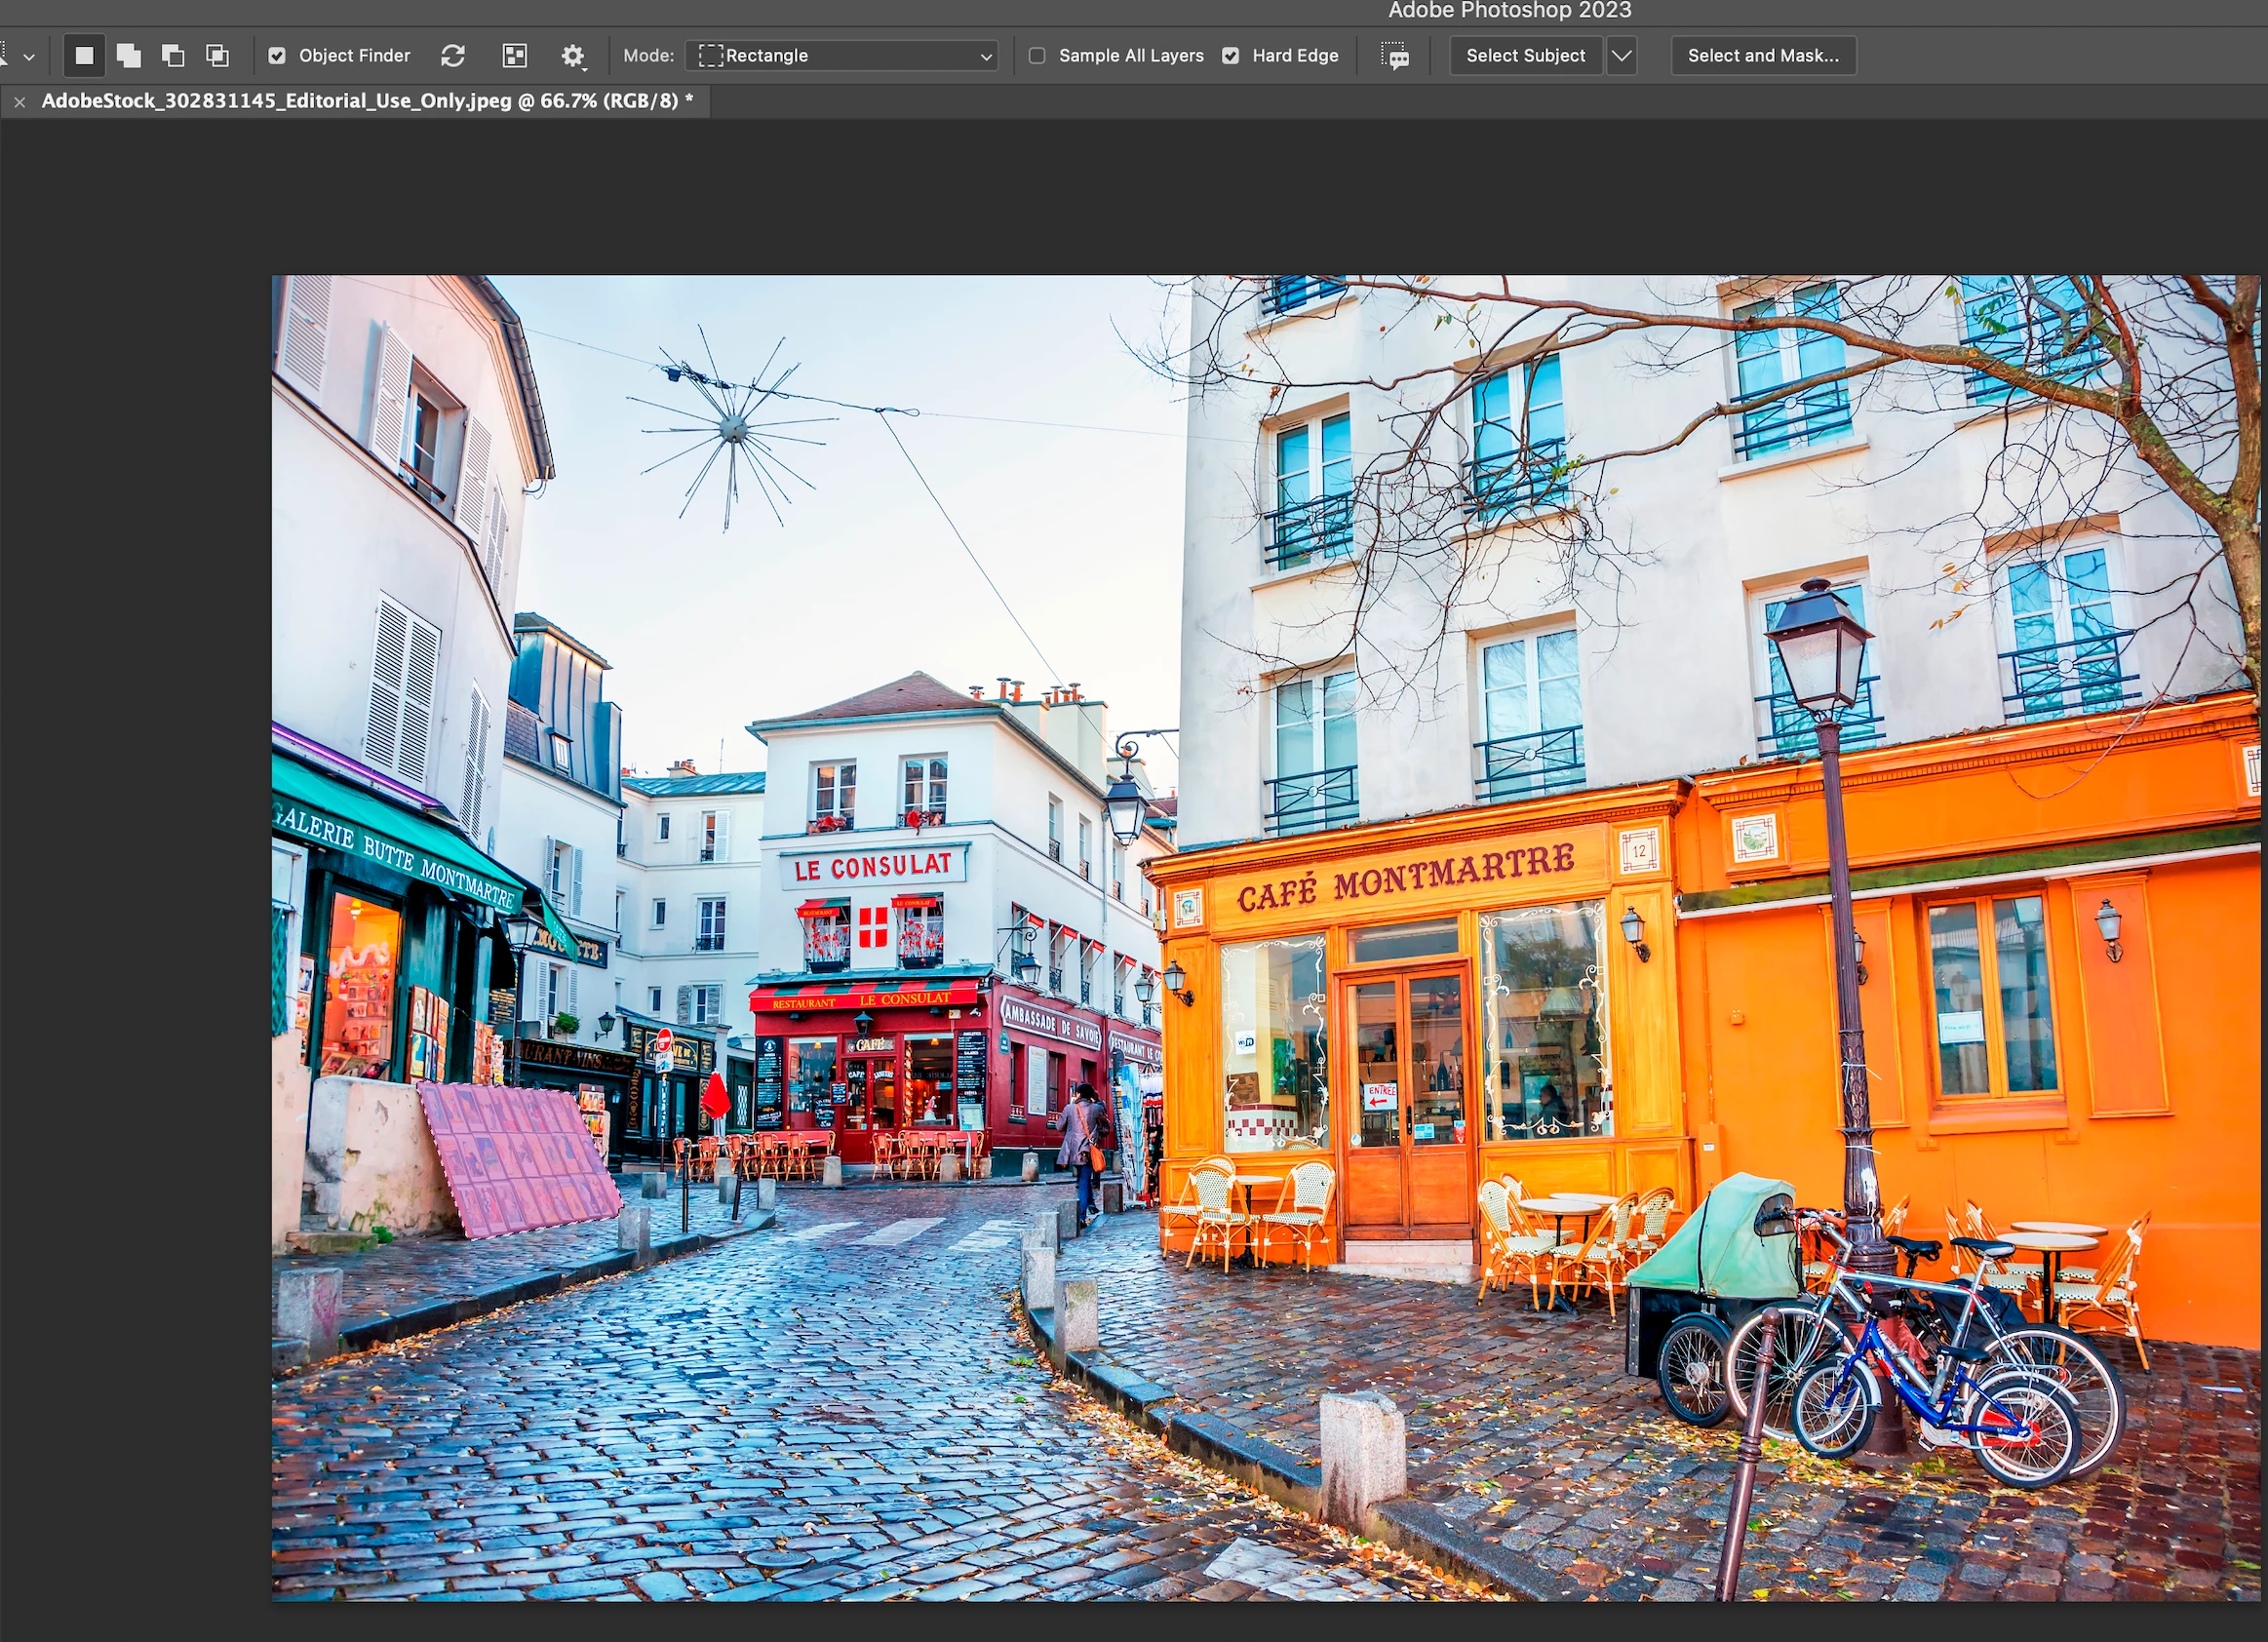Disable the Hard Edge option
The image size is (2268, 1642).
[1231, 56]
